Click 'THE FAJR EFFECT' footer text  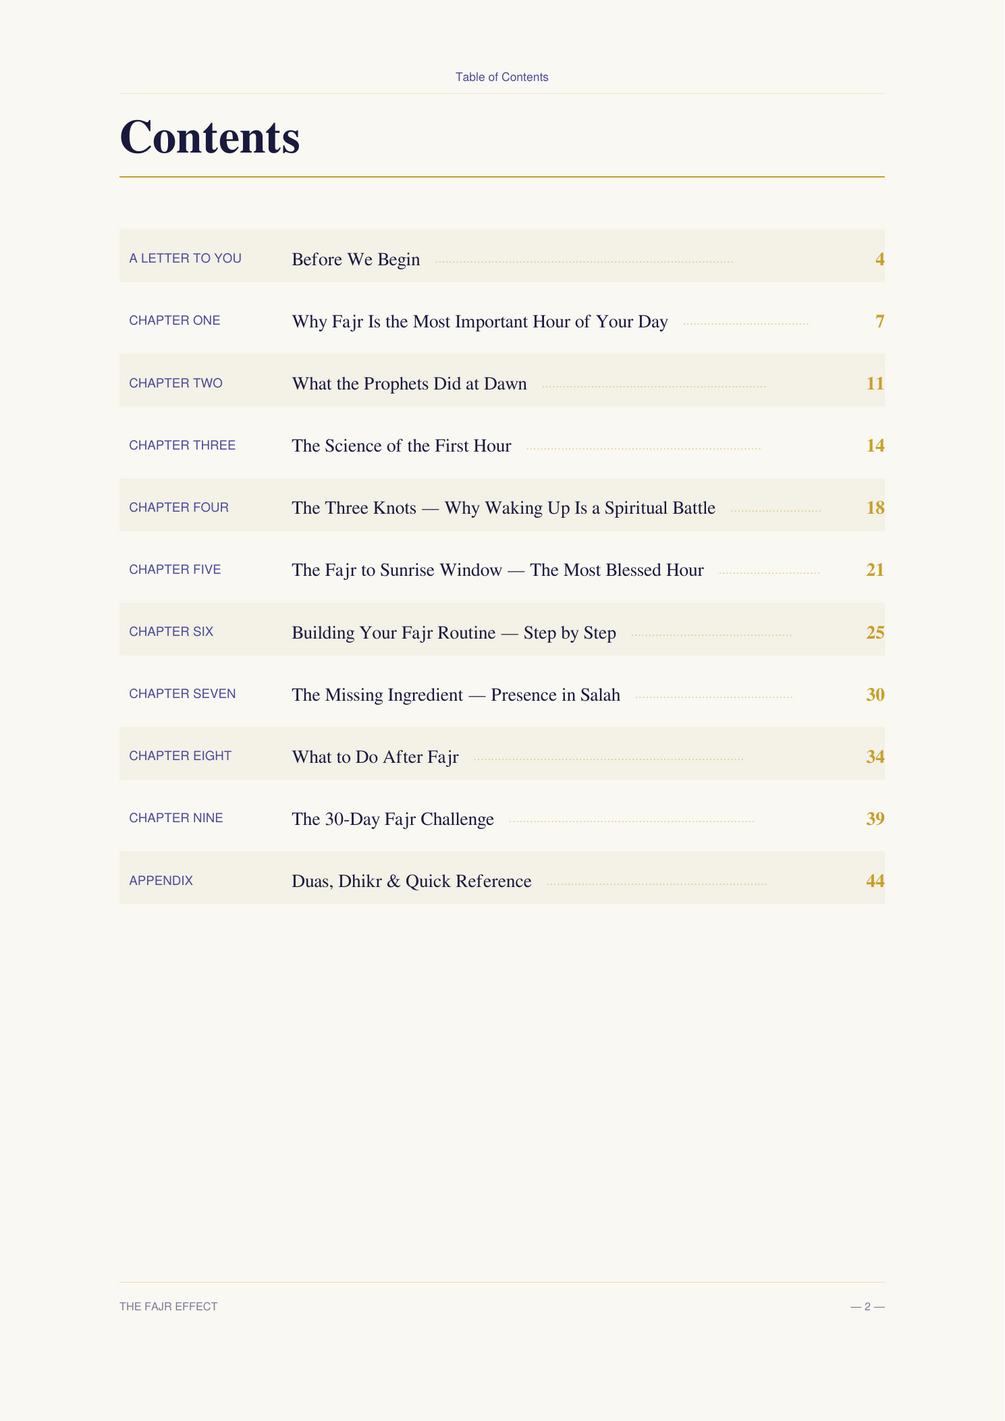pos(168,1307)
